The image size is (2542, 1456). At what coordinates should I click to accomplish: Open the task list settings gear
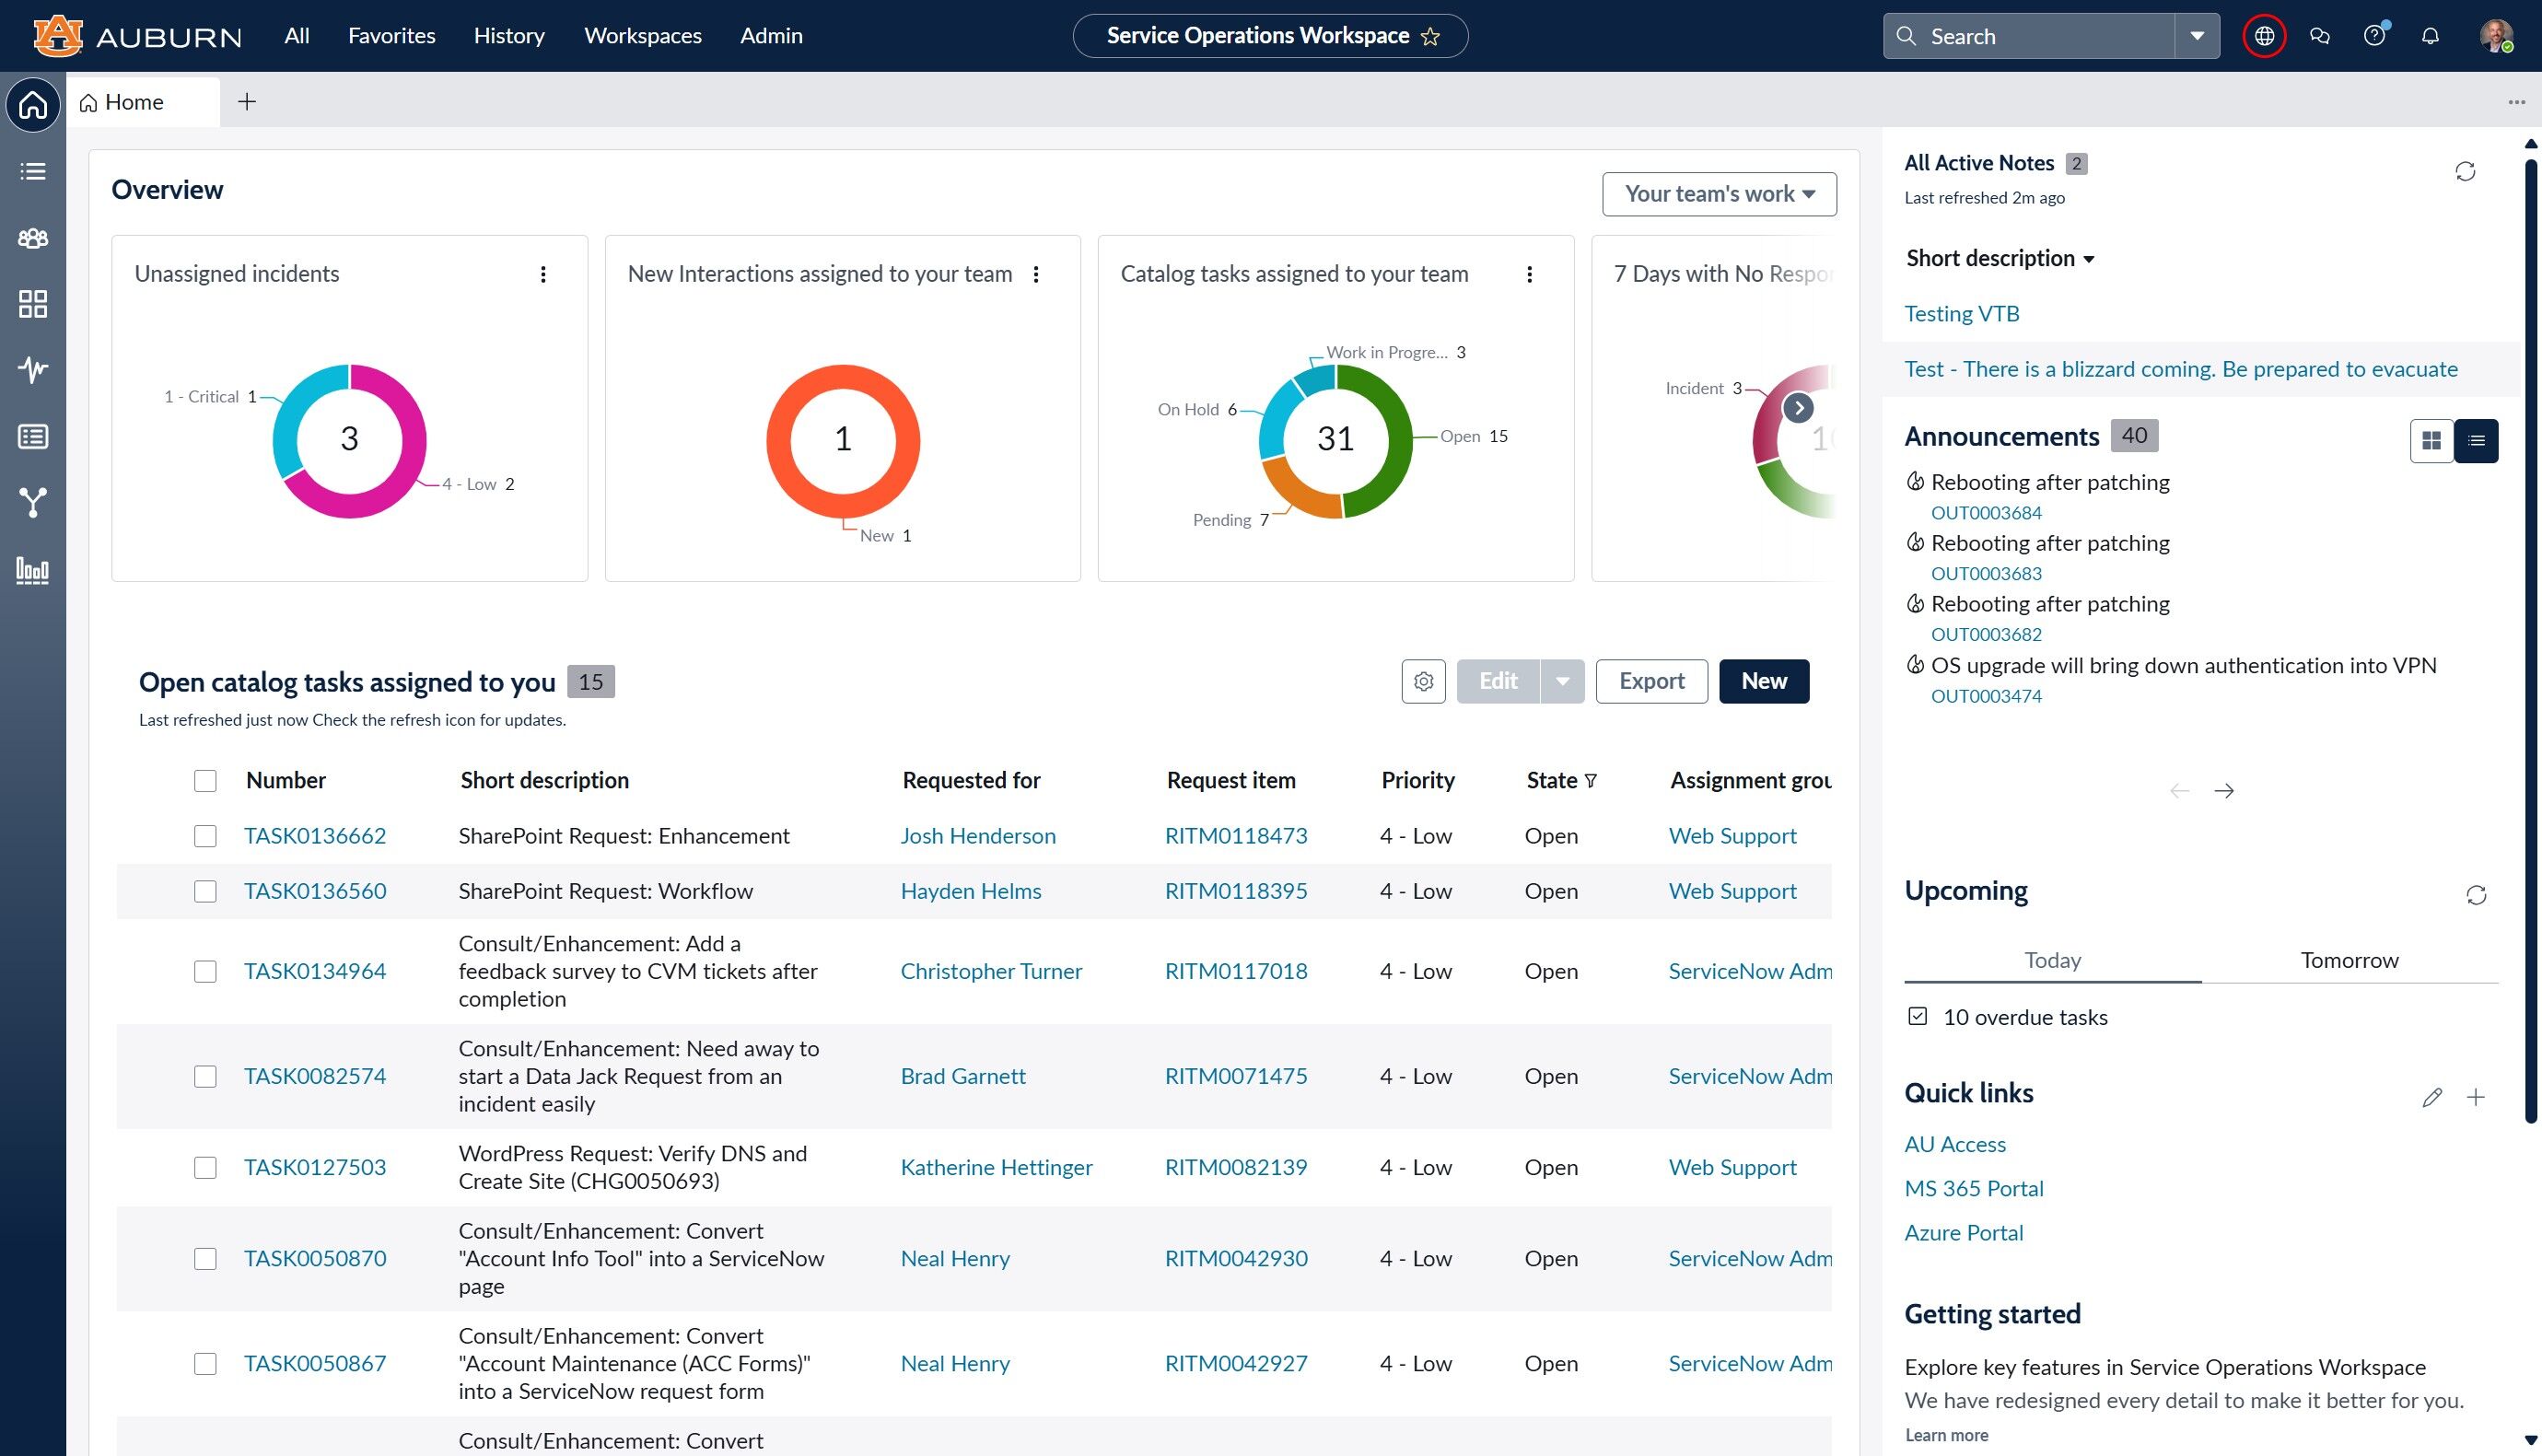1423,681
